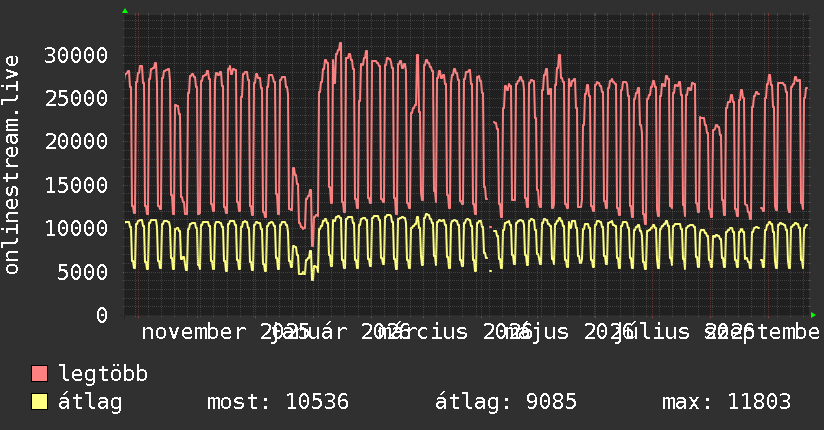Click the most: 10536 statistic

(278, 402)
